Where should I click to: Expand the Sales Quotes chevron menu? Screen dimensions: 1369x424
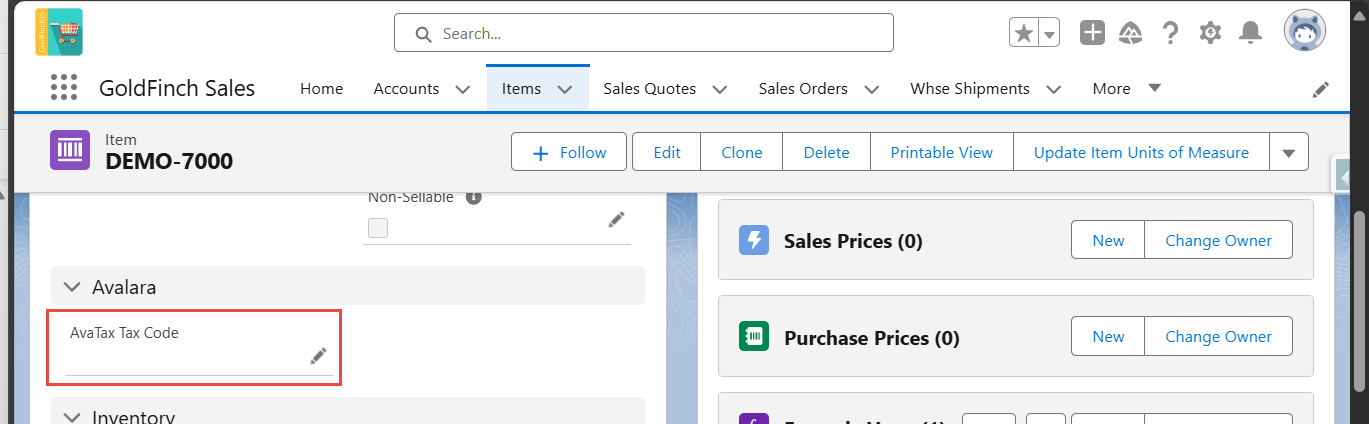pos(719,89)
